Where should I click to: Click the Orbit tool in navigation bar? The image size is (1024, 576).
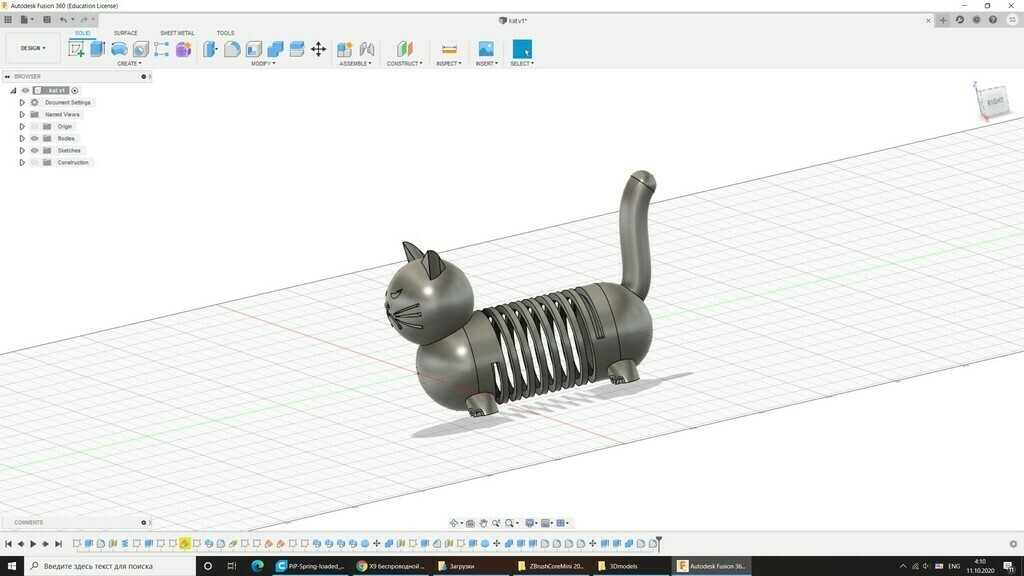pyautogui.click(x=455, y=523)
